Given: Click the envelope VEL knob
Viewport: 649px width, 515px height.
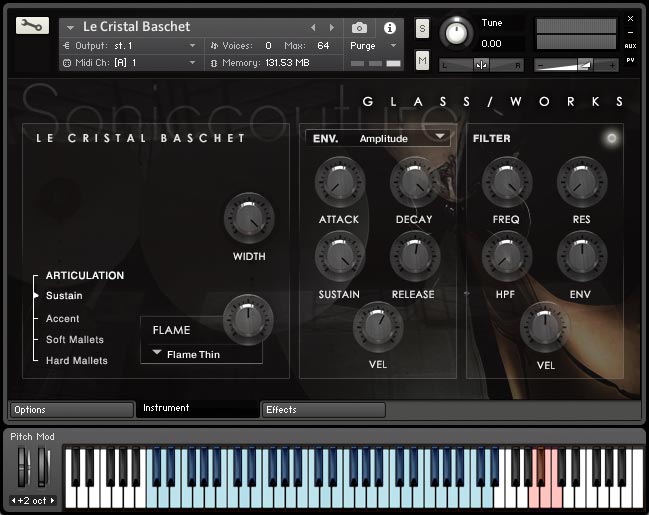Looking at the screenshot, I should pyautogui.click(x=377, y=327).
